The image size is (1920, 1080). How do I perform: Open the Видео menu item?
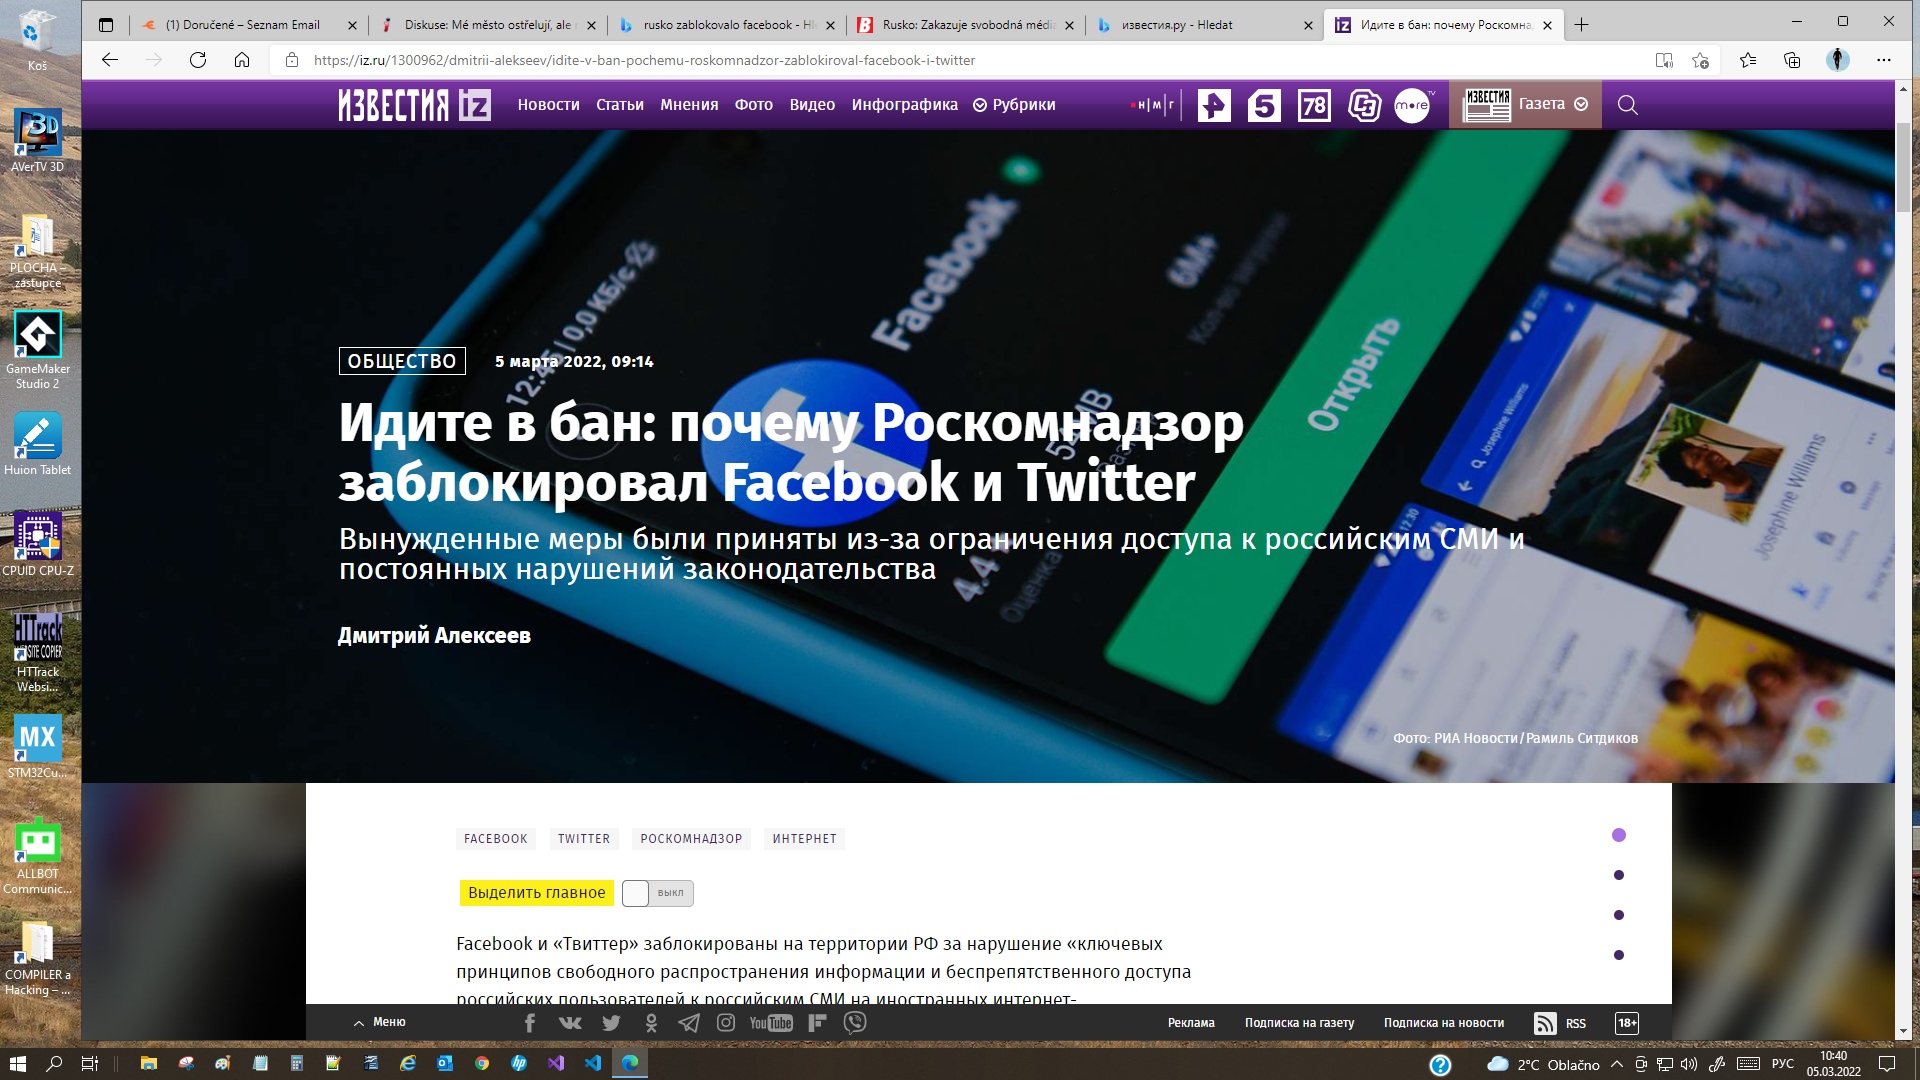[812, 105]
